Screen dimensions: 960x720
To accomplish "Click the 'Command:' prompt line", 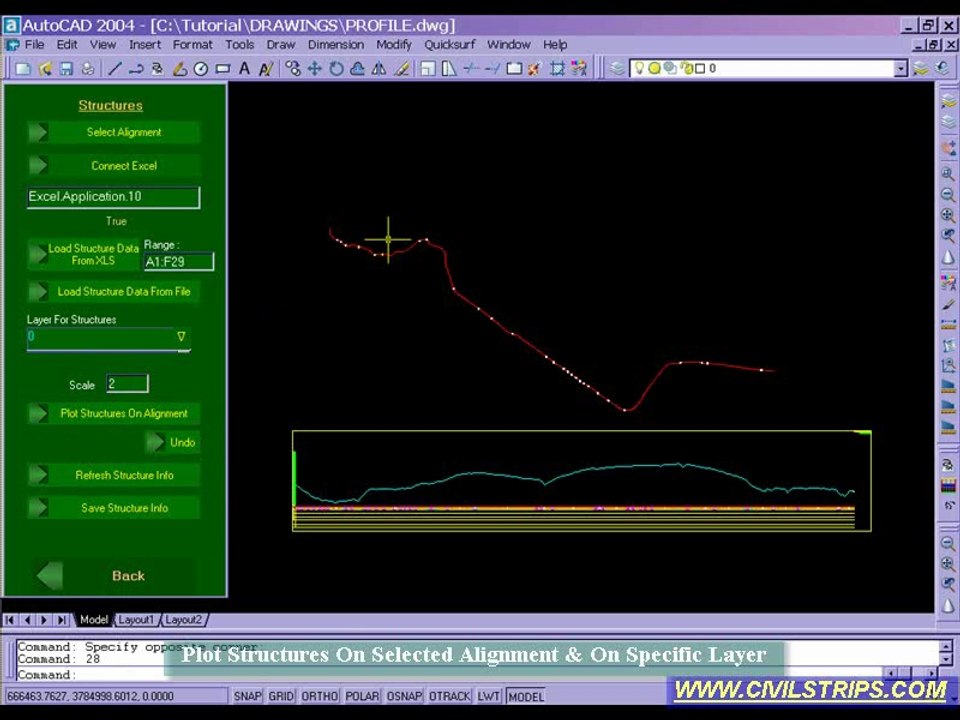I will [47, 675].
